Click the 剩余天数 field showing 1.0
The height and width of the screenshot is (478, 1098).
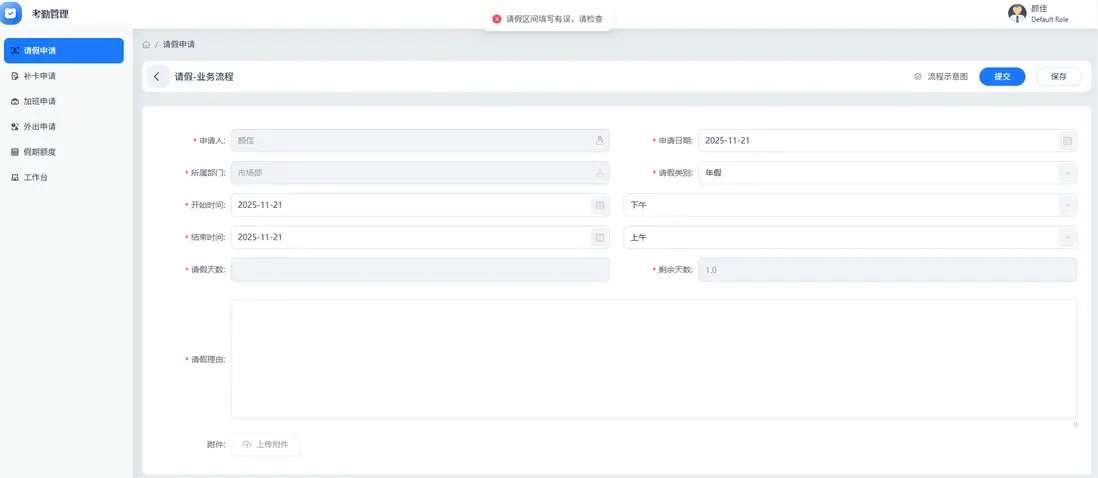pos(887,269)
